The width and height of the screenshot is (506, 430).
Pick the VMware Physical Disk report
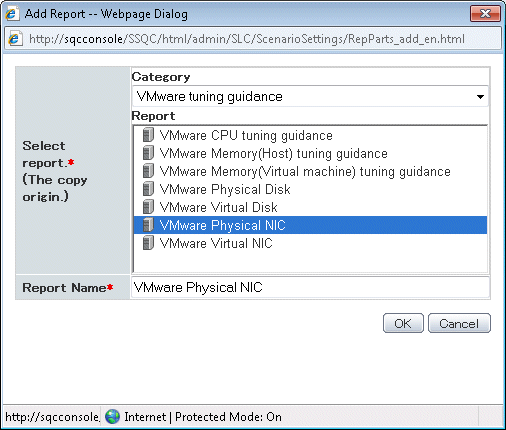click(225, 190)
